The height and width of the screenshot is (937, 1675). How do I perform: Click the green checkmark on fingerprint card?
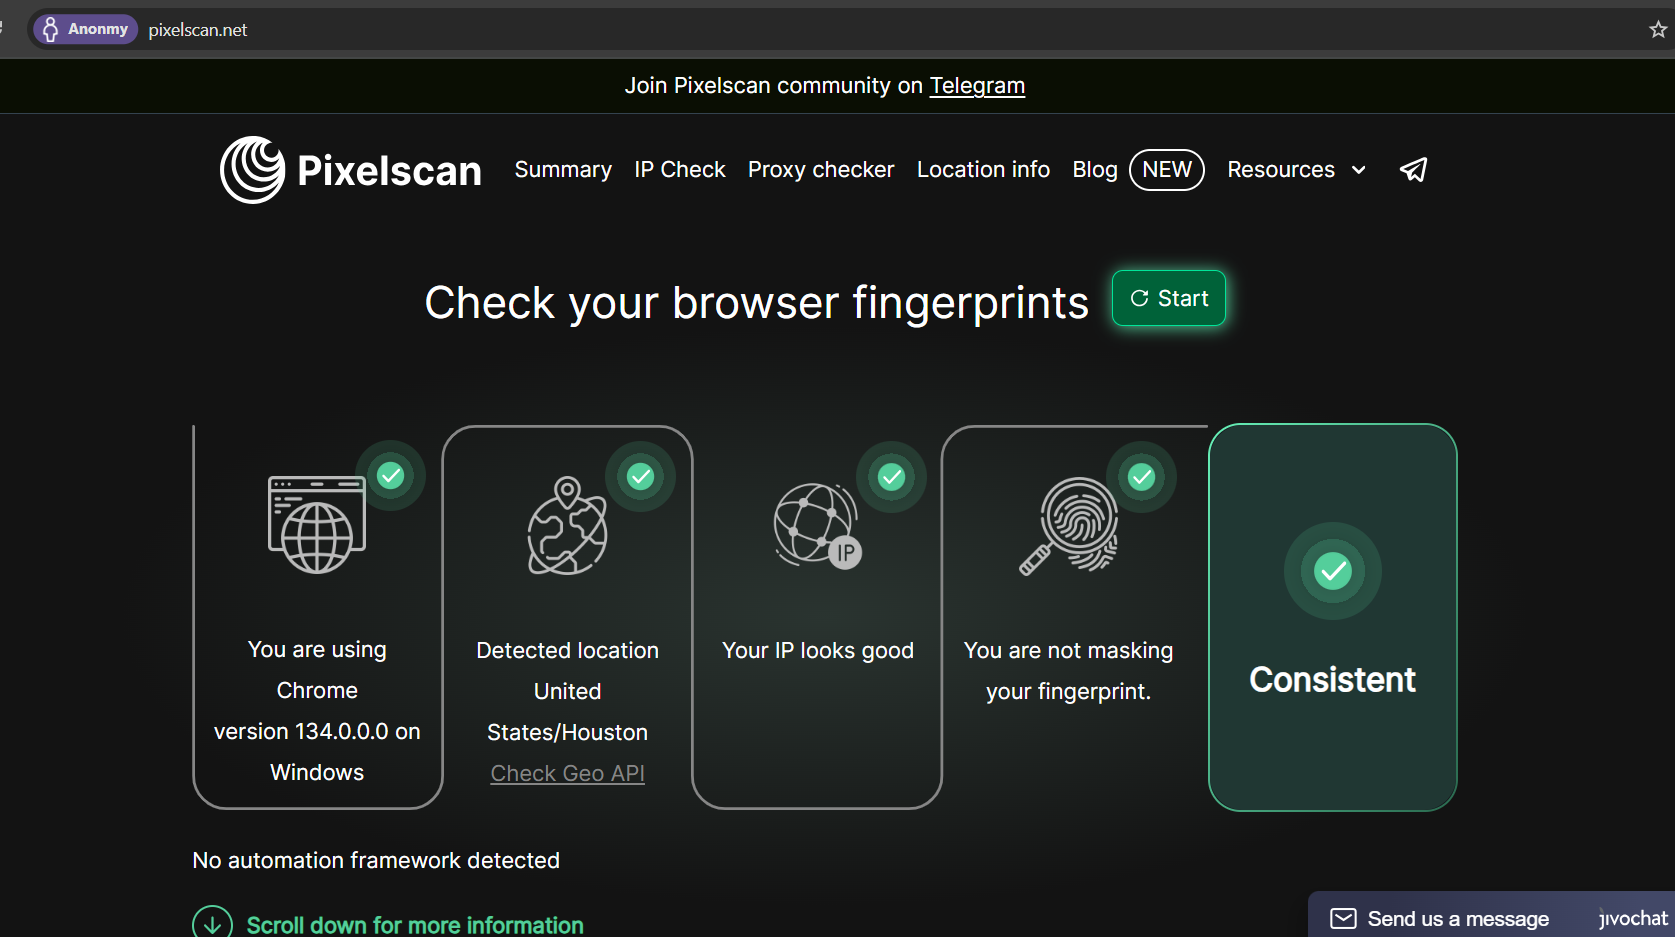(x=1141, y=477)
